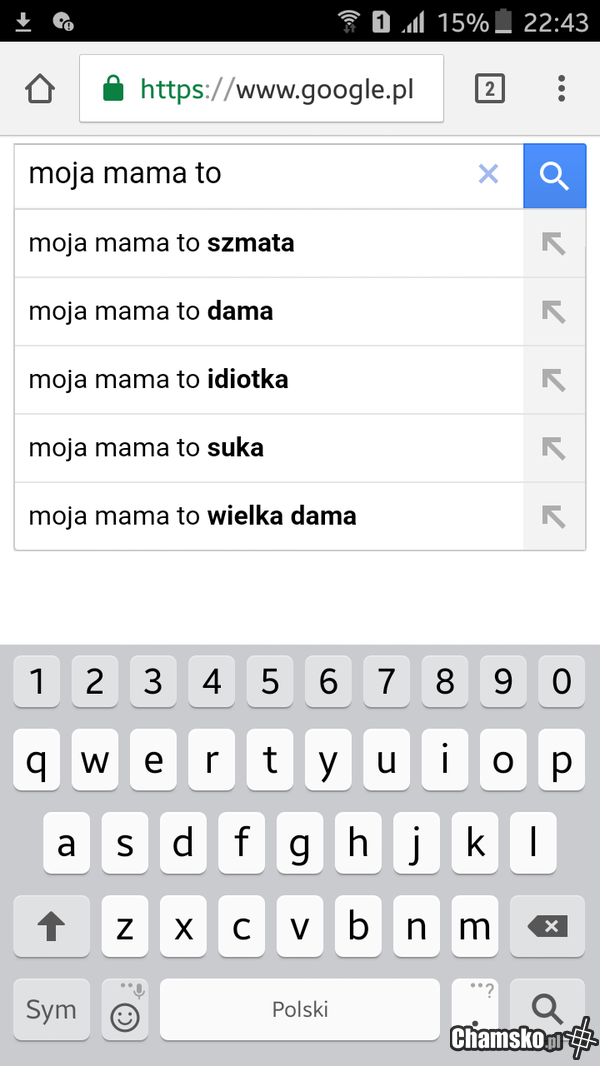Tap the keyboard emoji and voice key
The width and height of the screenshot is (600, 1066).
click(x=126, y=1010)
